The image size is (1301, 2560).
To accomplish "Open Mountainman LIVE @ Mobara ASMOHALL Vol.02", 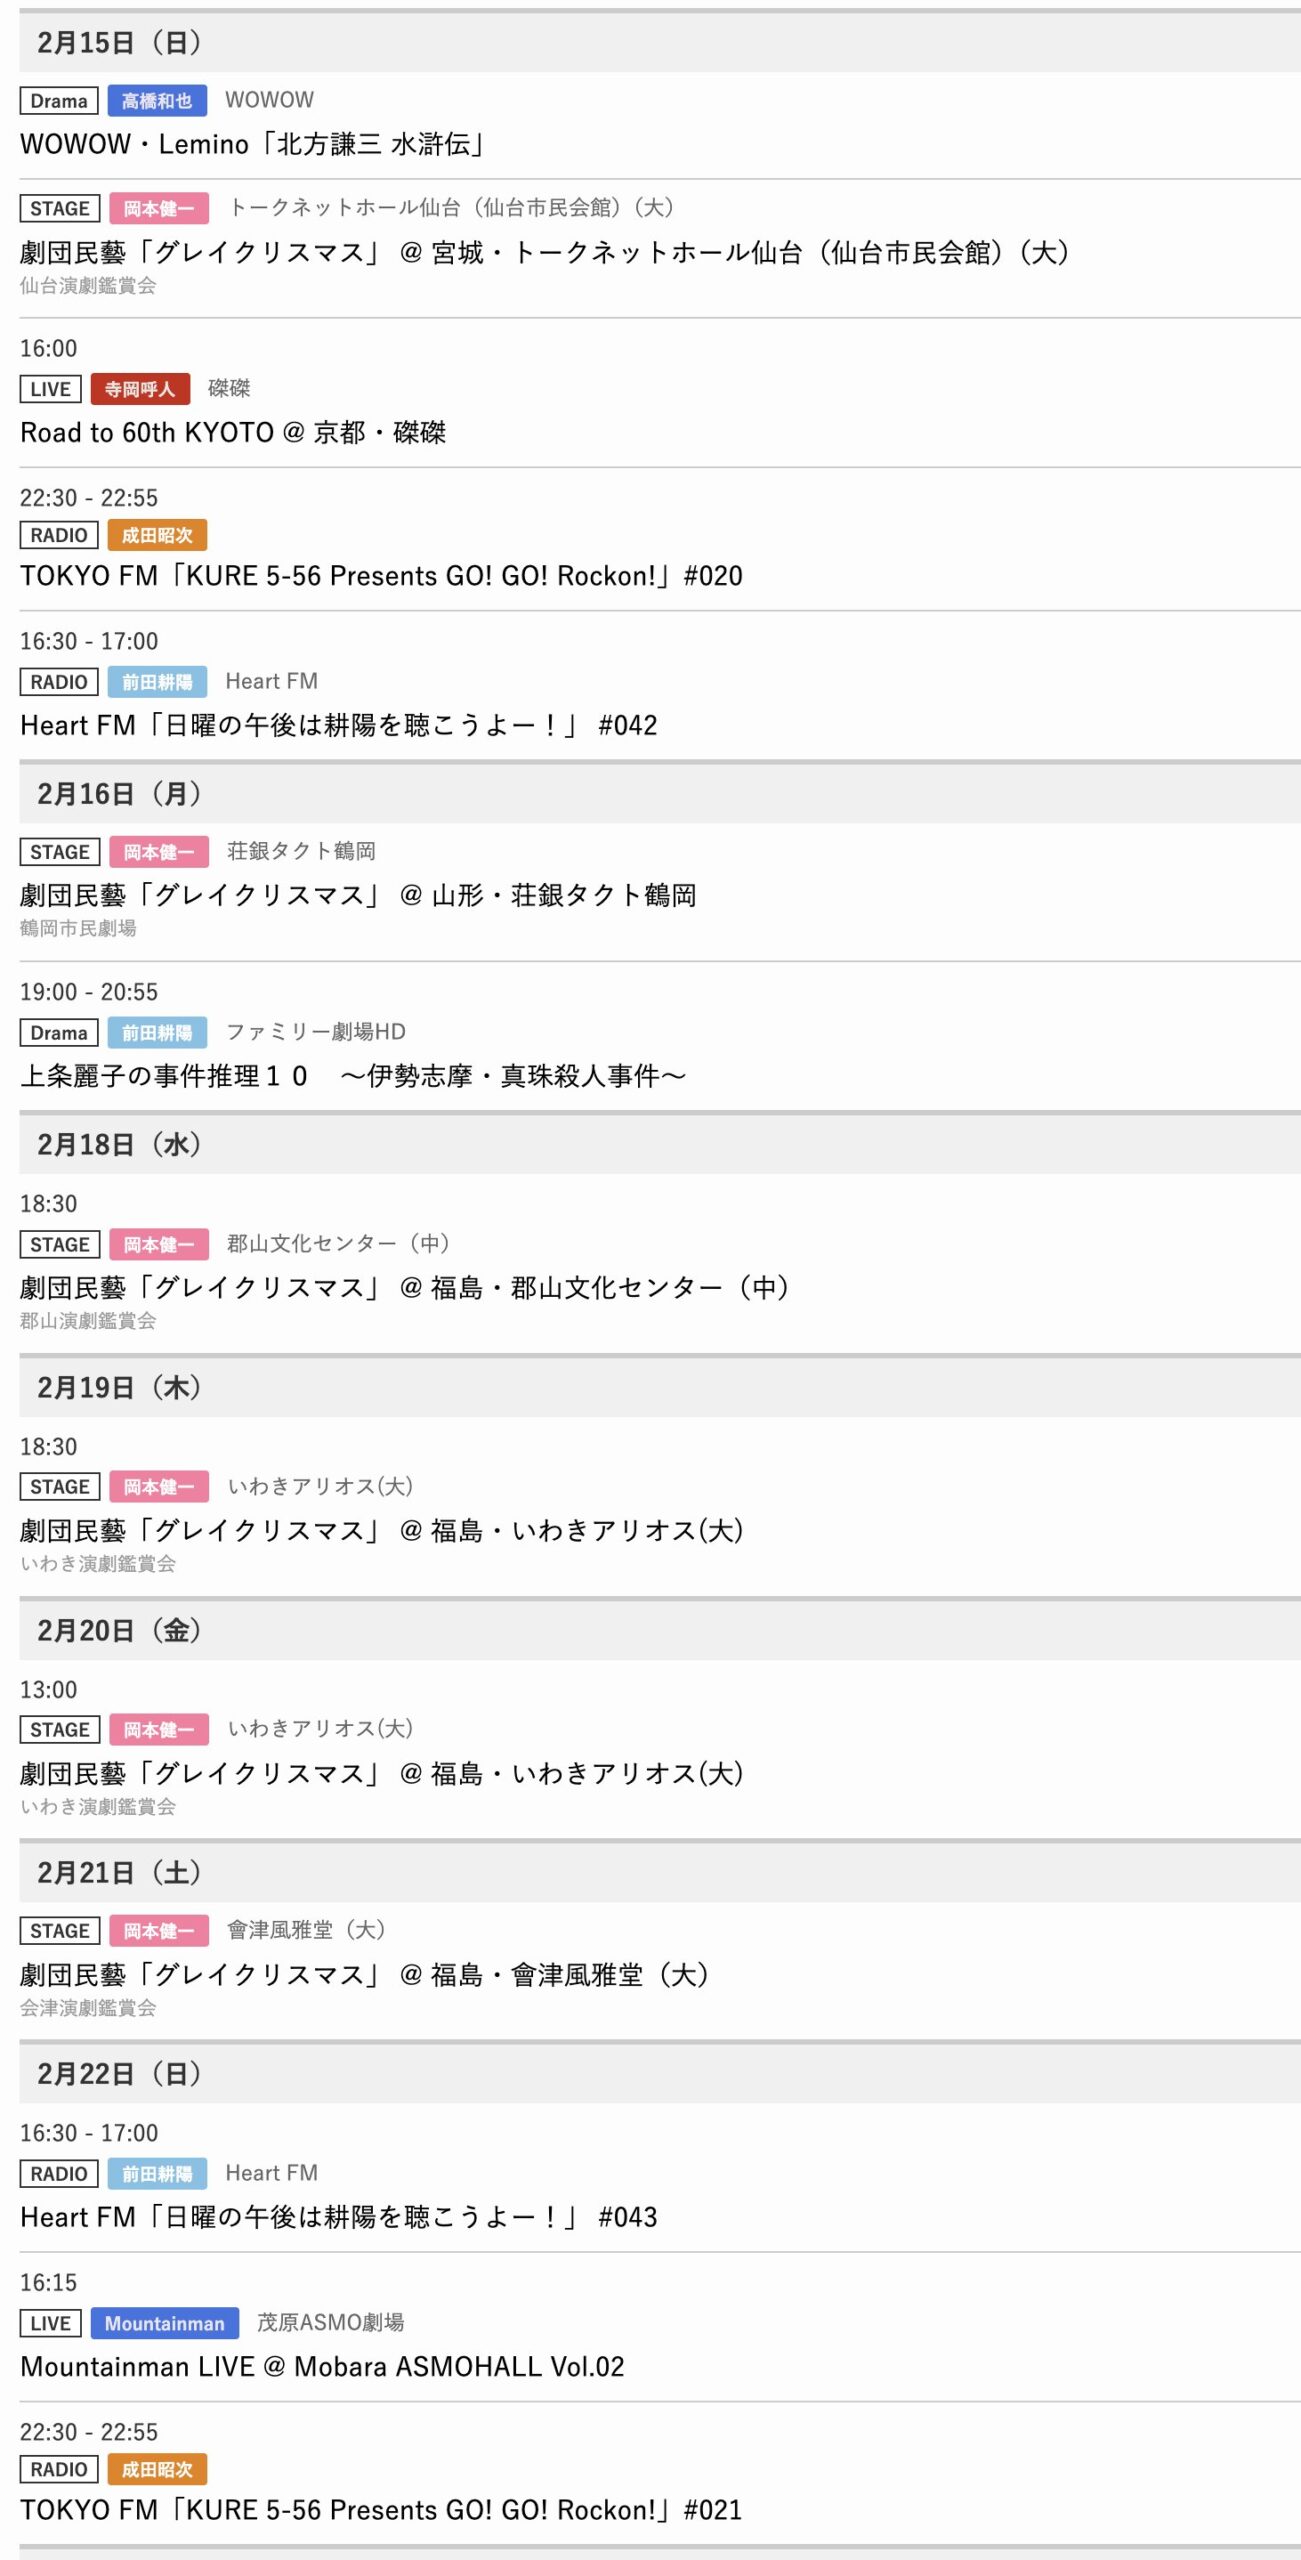I will (x=322, y=2367).
